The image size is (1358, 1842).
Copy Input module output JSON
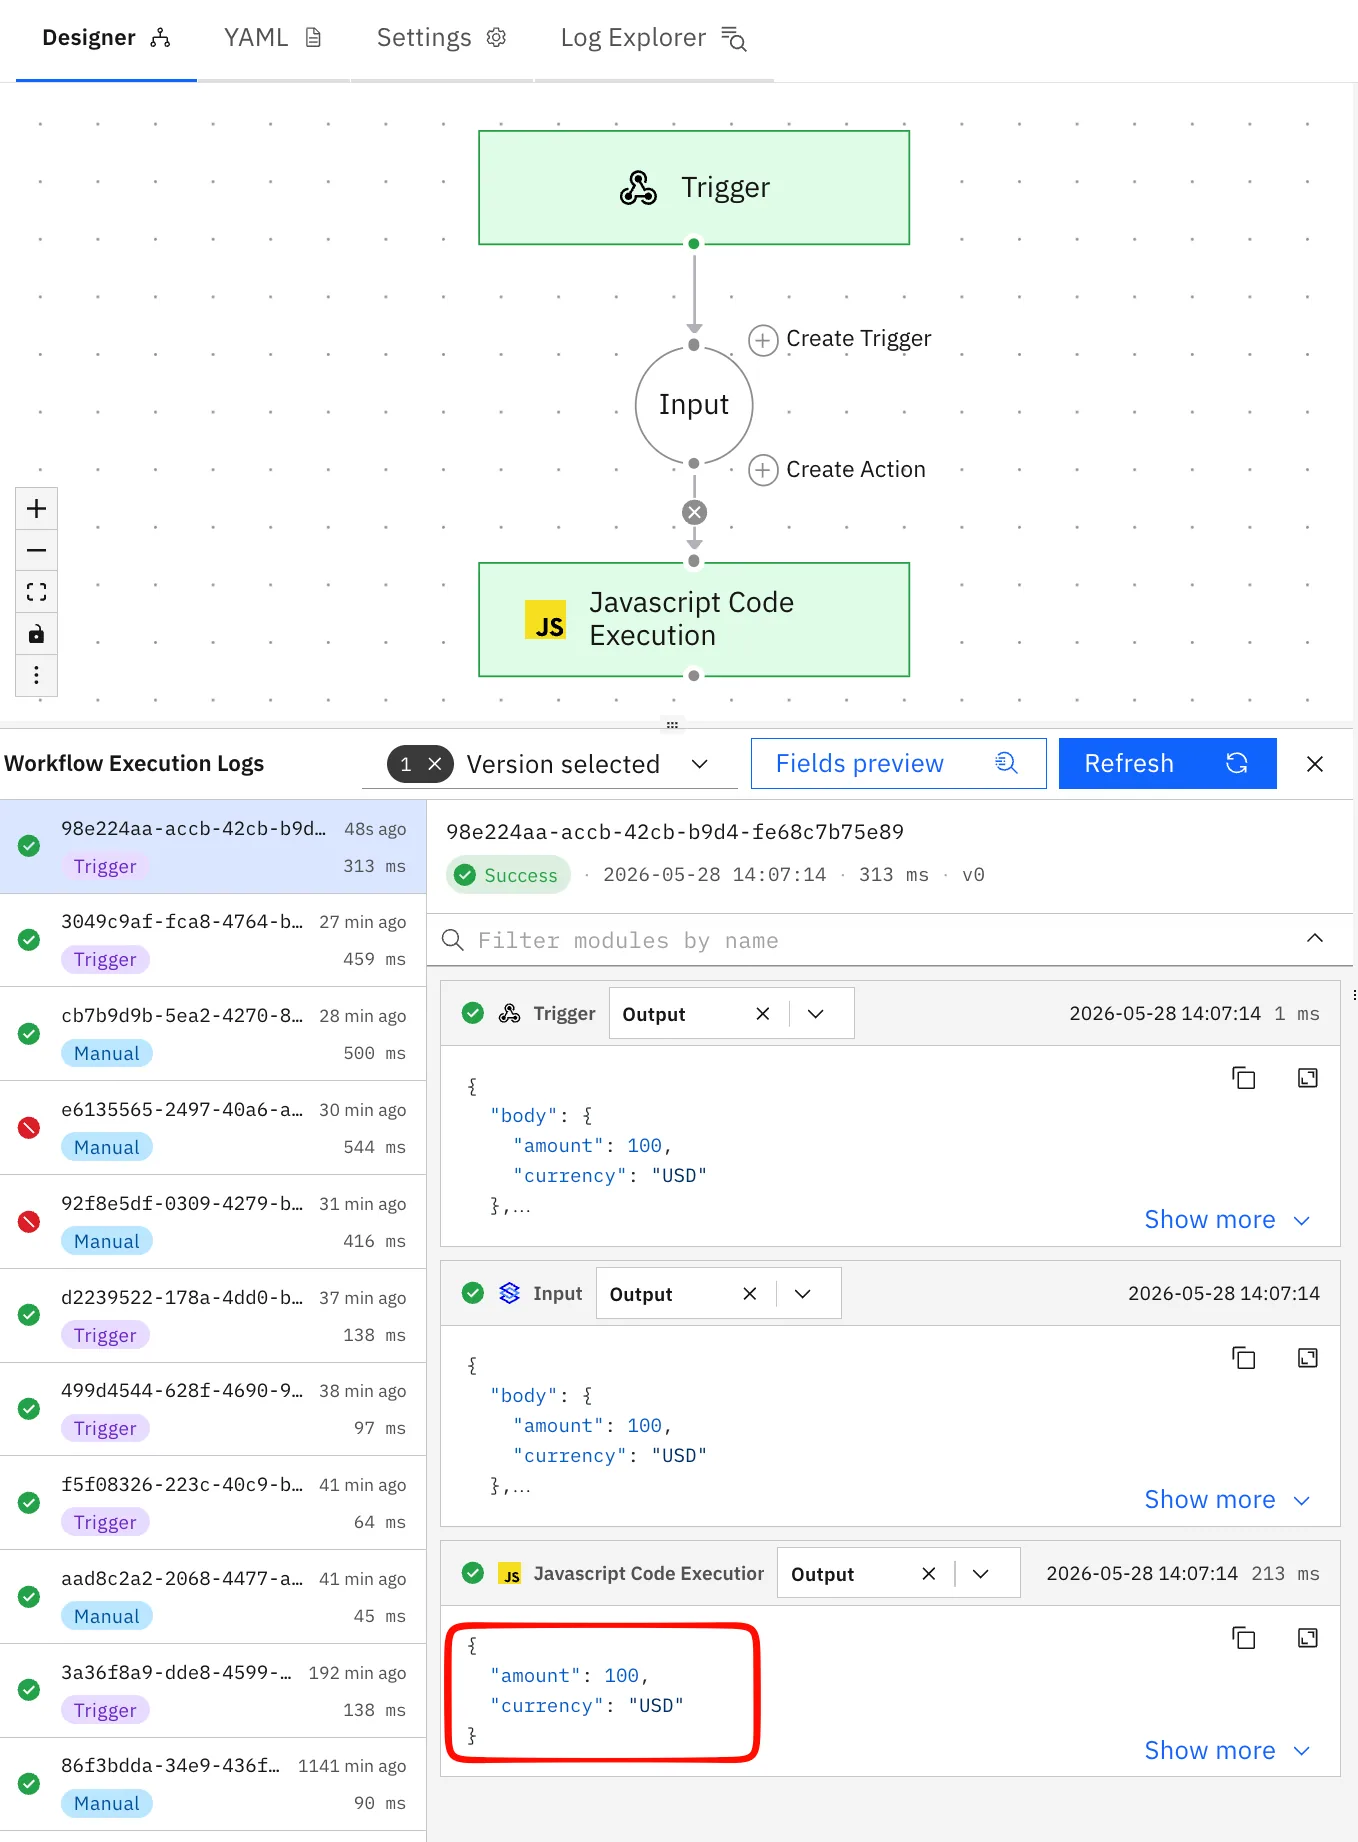[x=1244, y=1358]
